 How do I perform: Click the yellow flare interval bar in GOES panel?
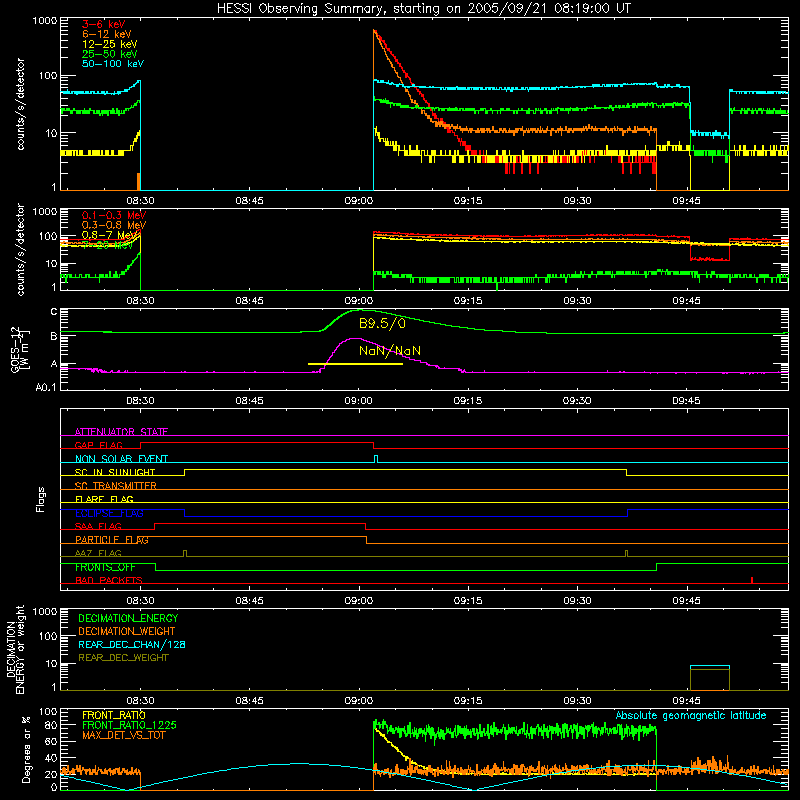(355, 364)
